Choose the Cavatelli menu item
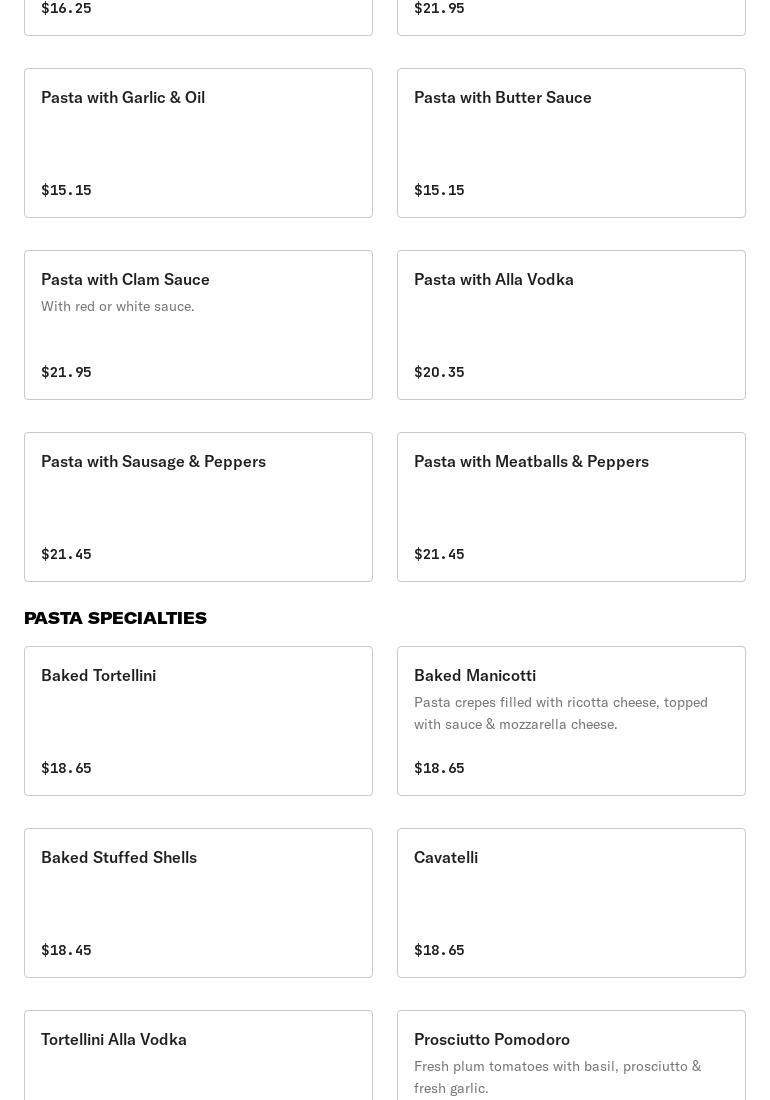This screenshot has height=1100, width=770. coord(571,903)
